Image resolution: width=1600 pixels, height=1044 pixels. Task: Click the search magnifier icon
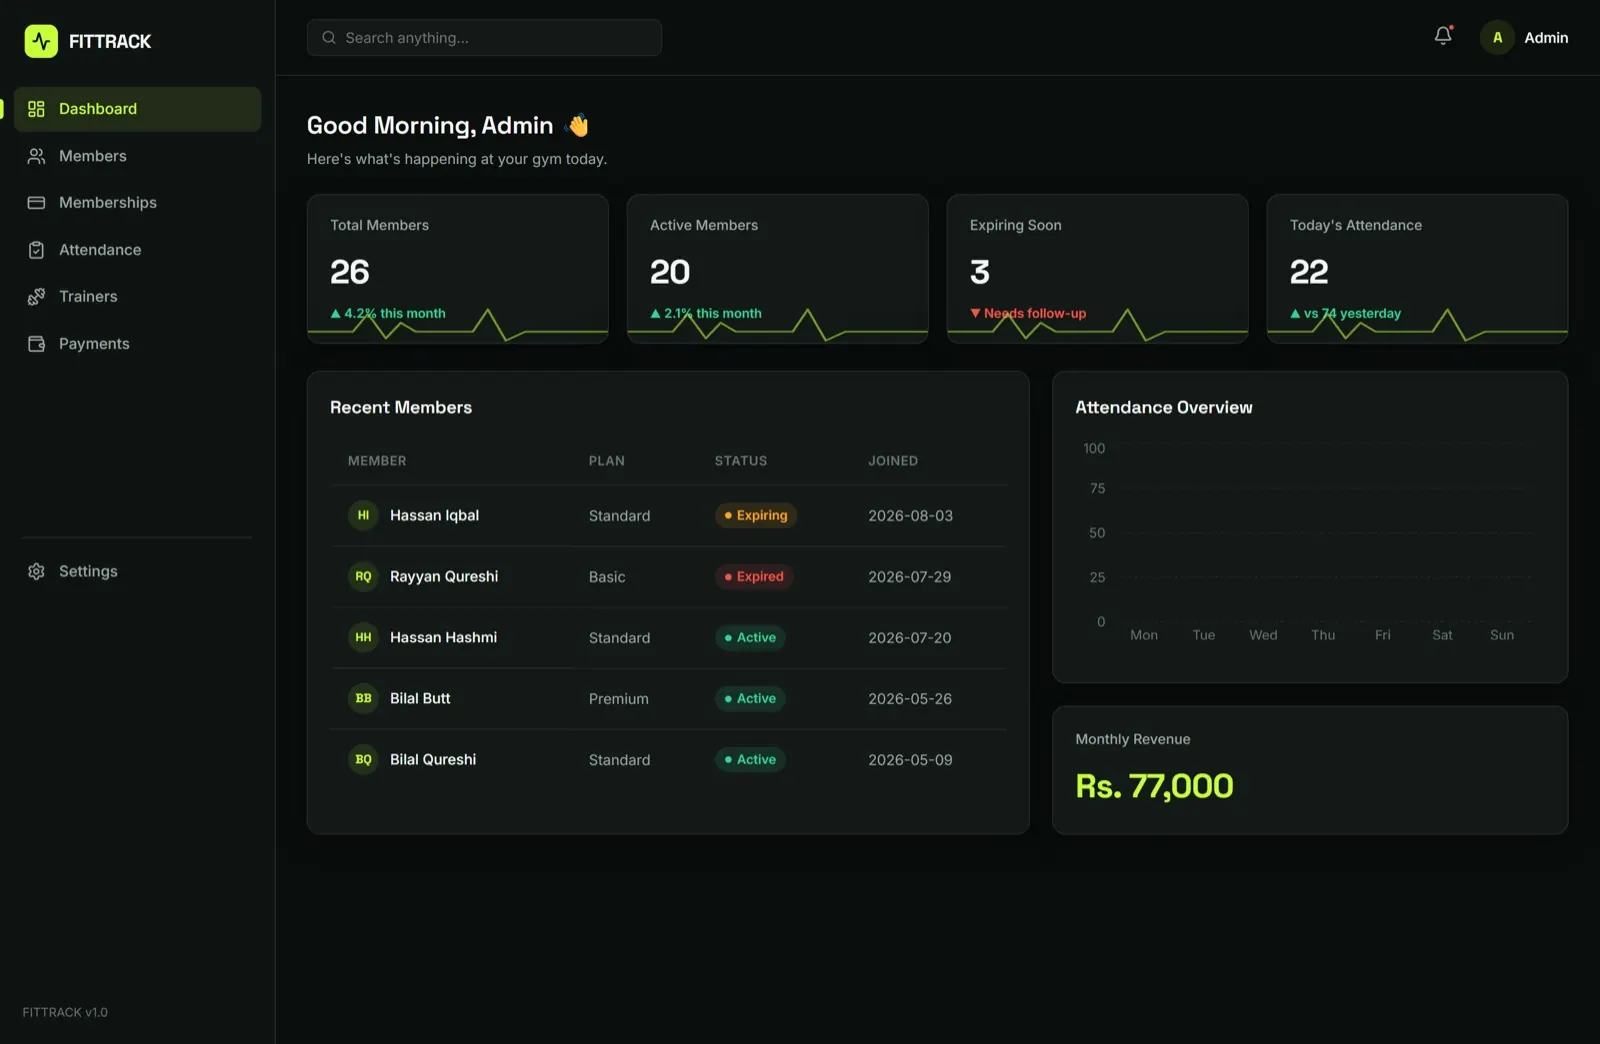pyautogui.click(x=329, y=38)
